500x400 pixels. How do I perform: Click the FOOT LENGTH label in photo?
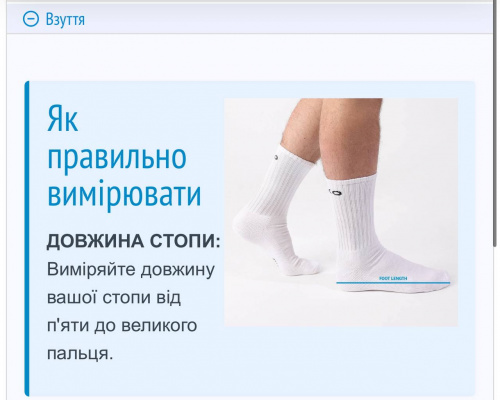click(393, 278)
